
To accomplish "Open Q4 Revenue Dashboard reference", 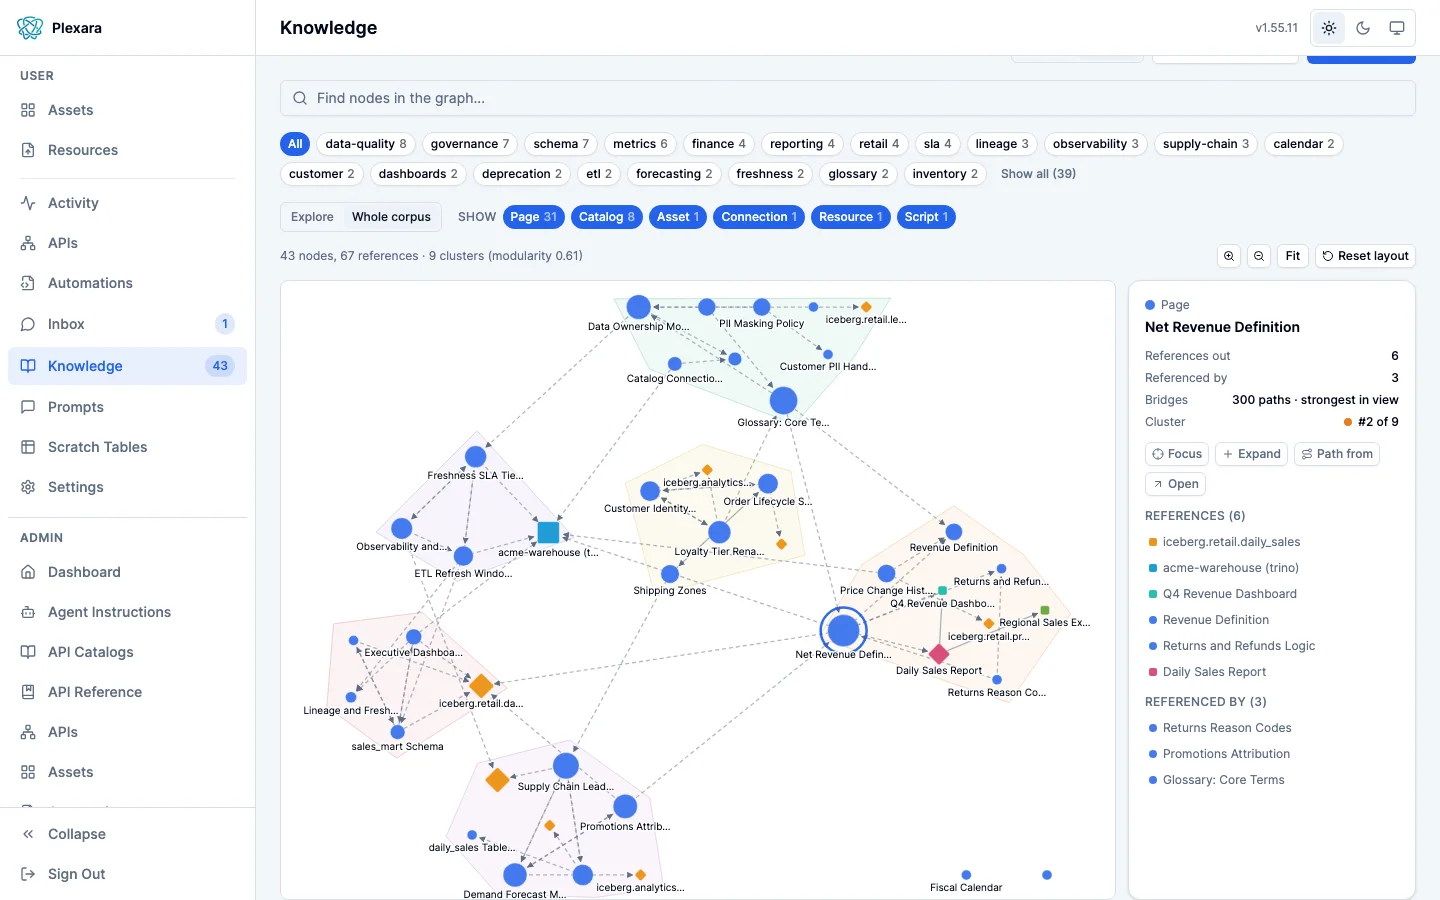I will point(1229,594).
